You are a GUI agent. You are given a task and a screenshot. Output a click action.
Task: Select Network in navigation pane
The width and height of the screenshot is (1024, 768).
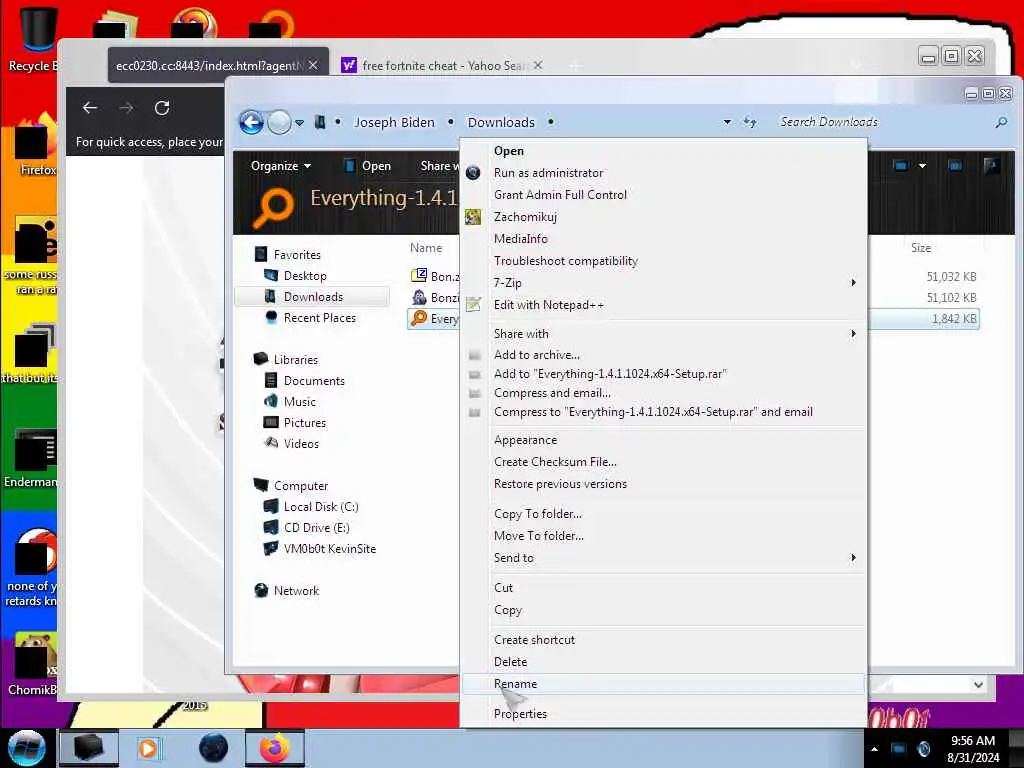(x=296, y=590)
